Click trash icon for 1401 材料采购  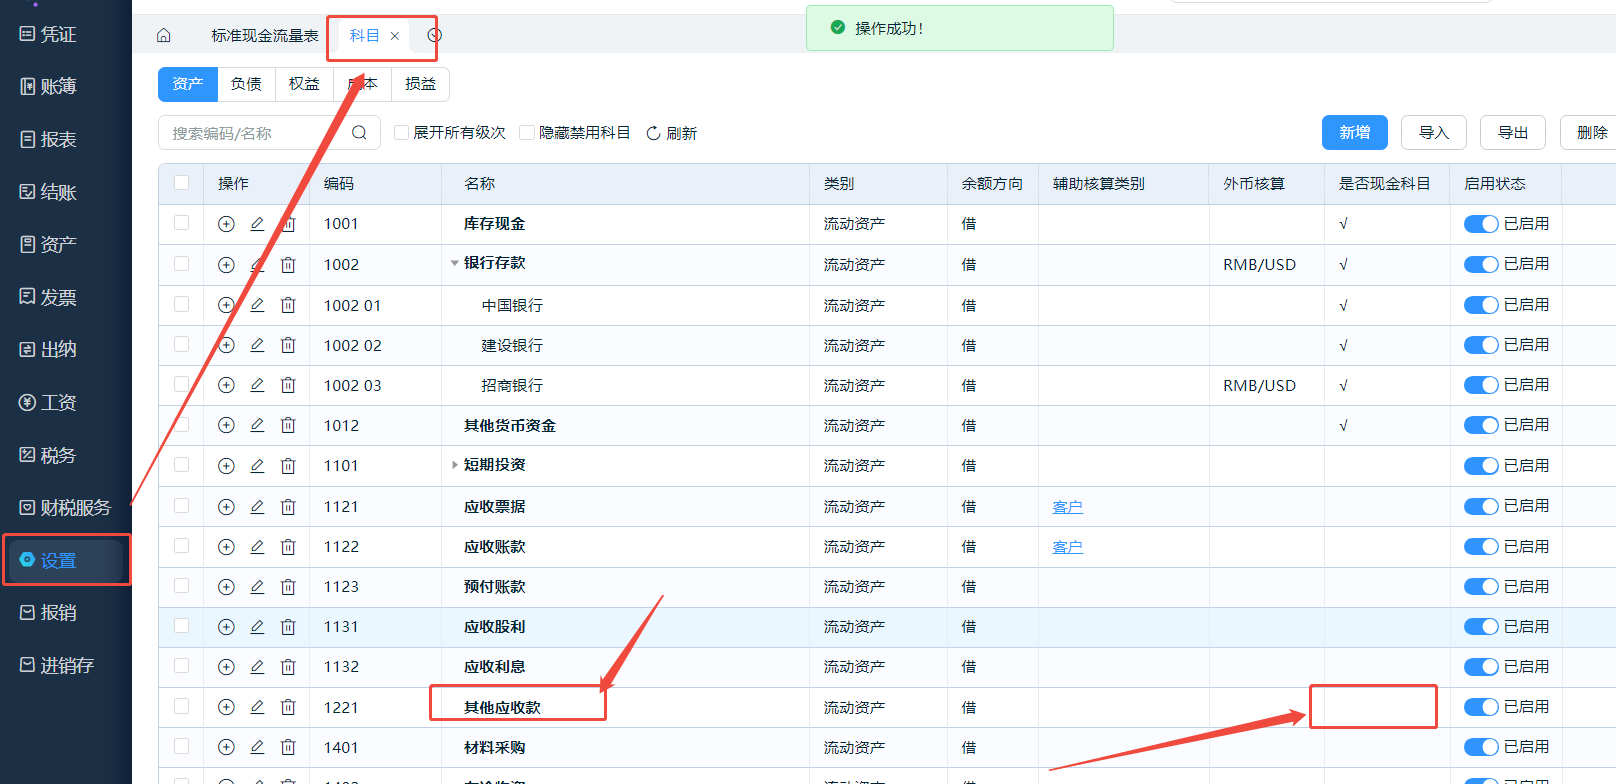click(x=288, y=747)
